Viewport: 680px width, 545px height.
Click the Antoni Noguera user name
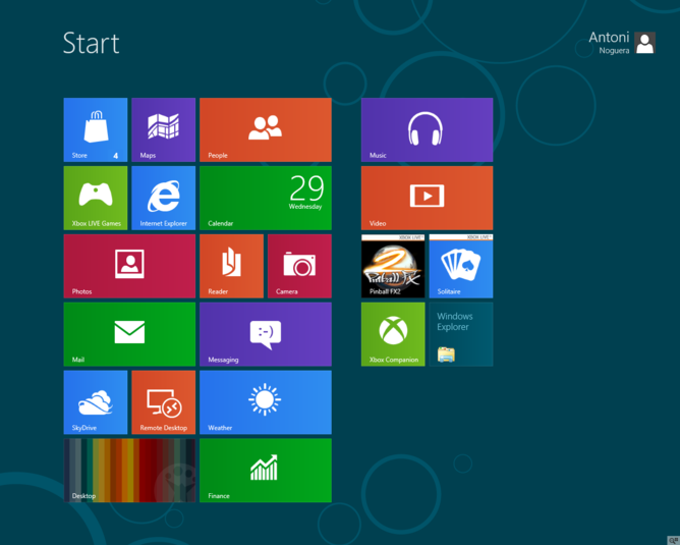click(608, 42)
